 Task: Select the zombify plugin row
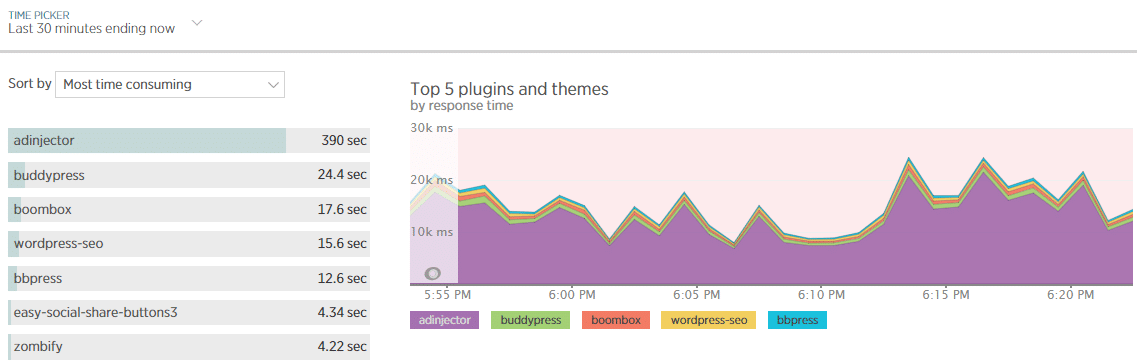coord(189,346)
